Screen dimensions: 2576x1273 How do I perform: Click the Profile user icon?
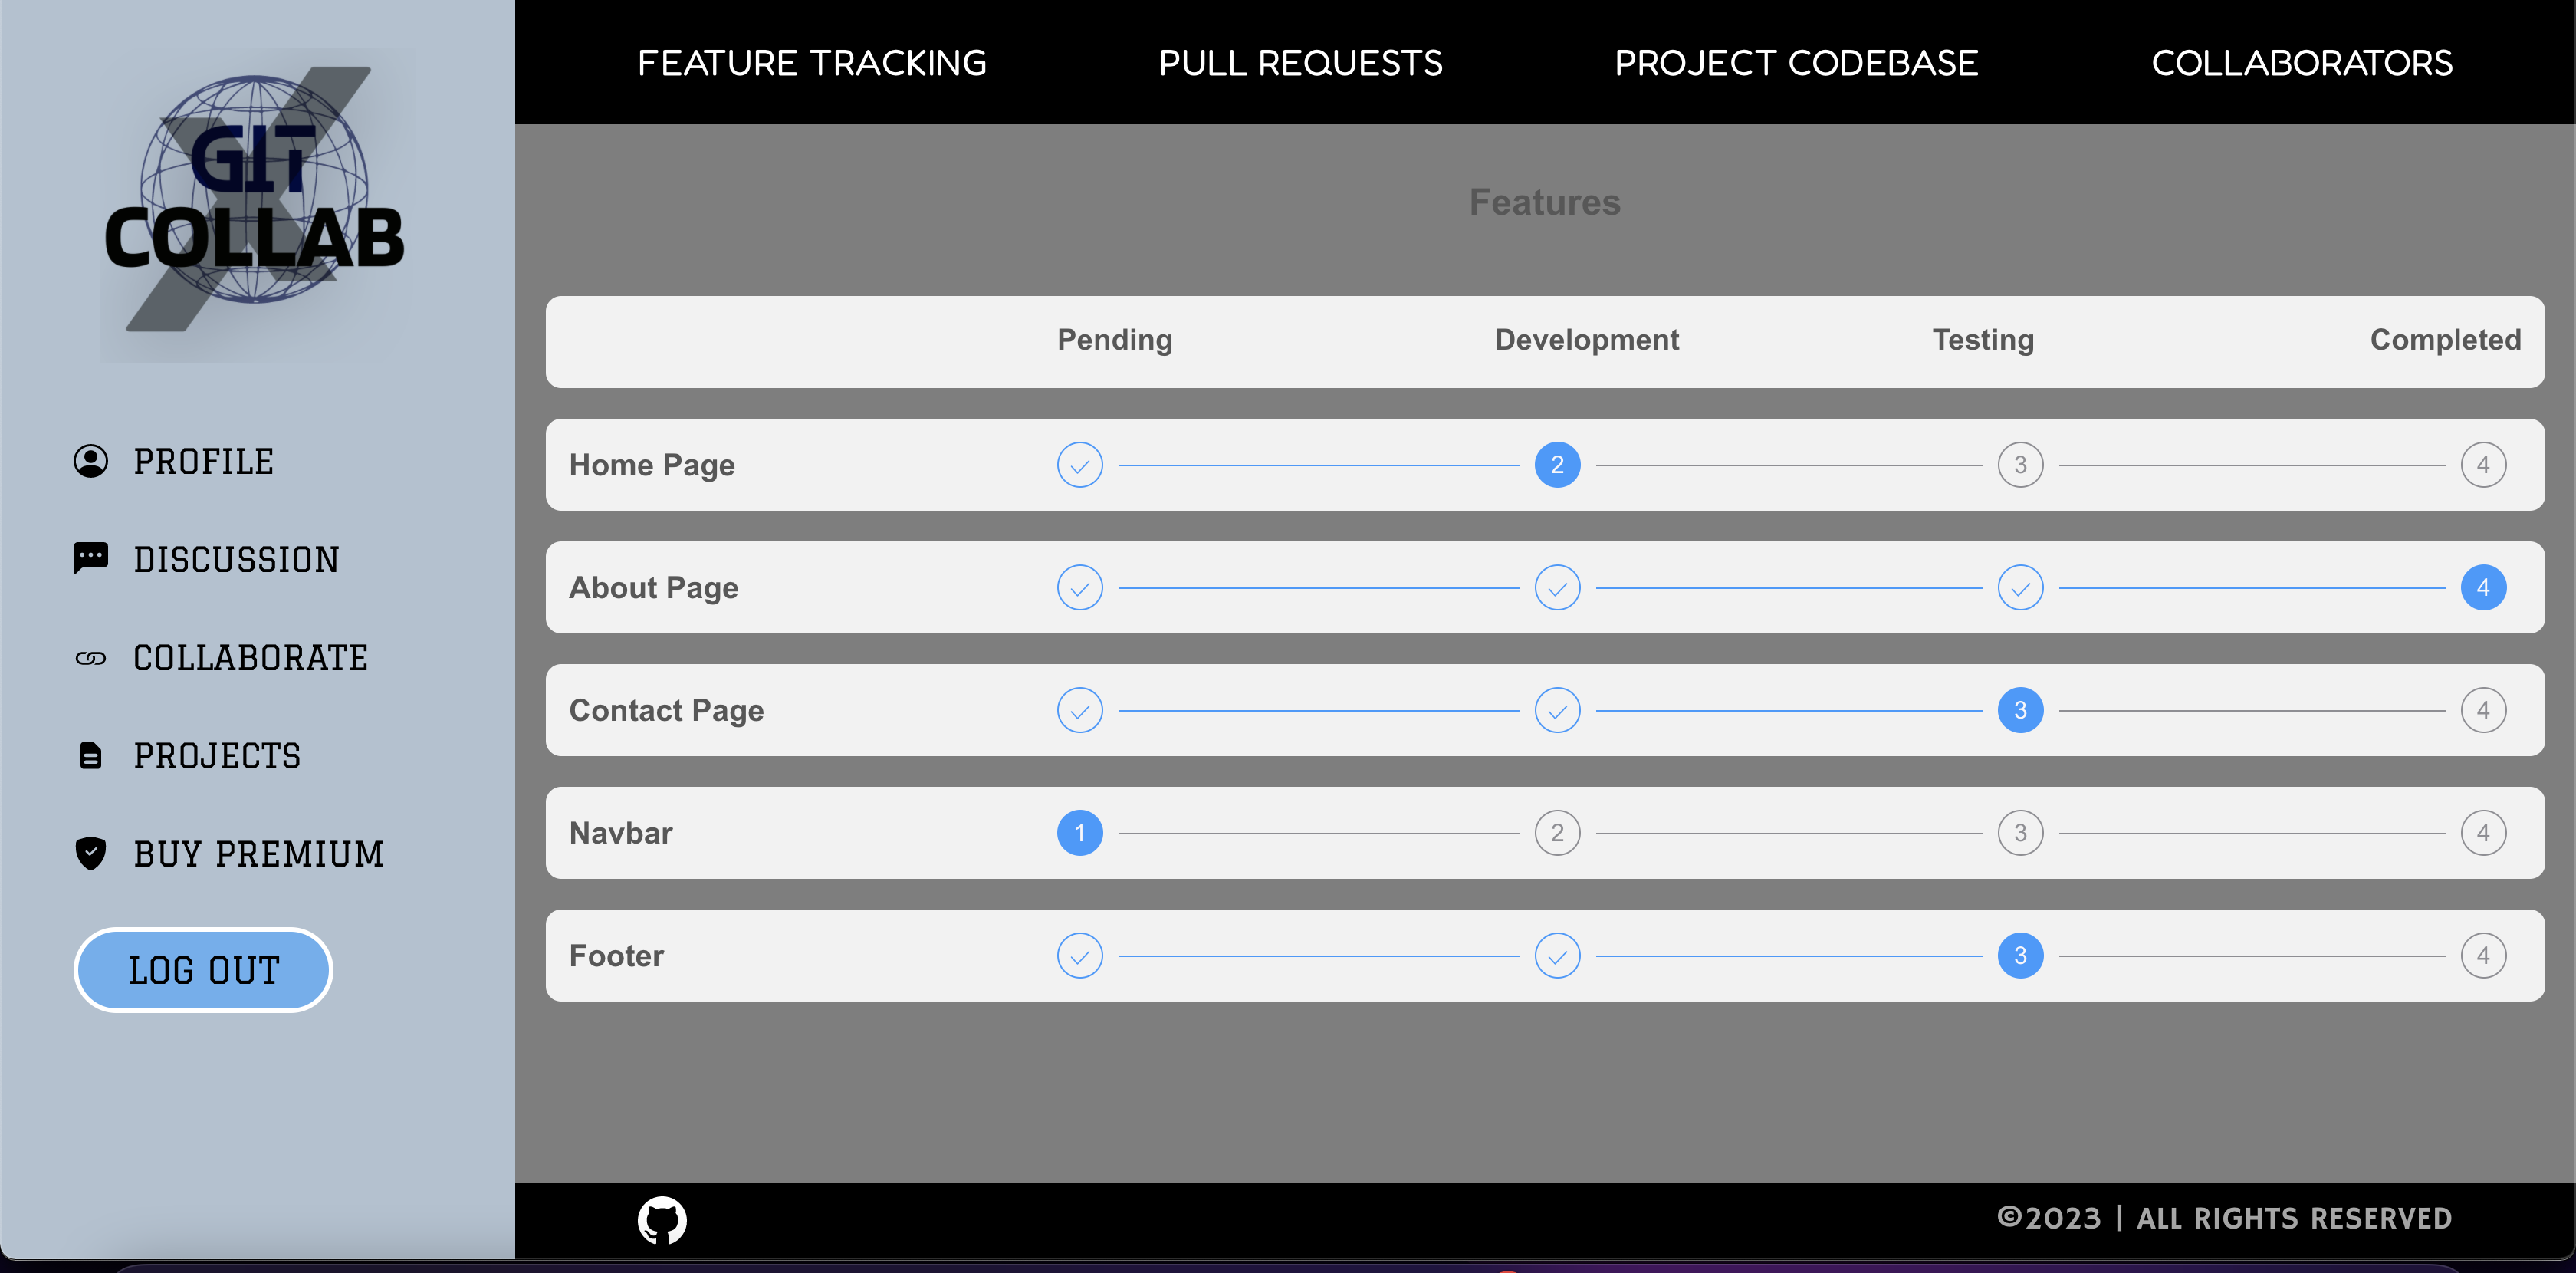pyautogui.click(x=91, y=461)
